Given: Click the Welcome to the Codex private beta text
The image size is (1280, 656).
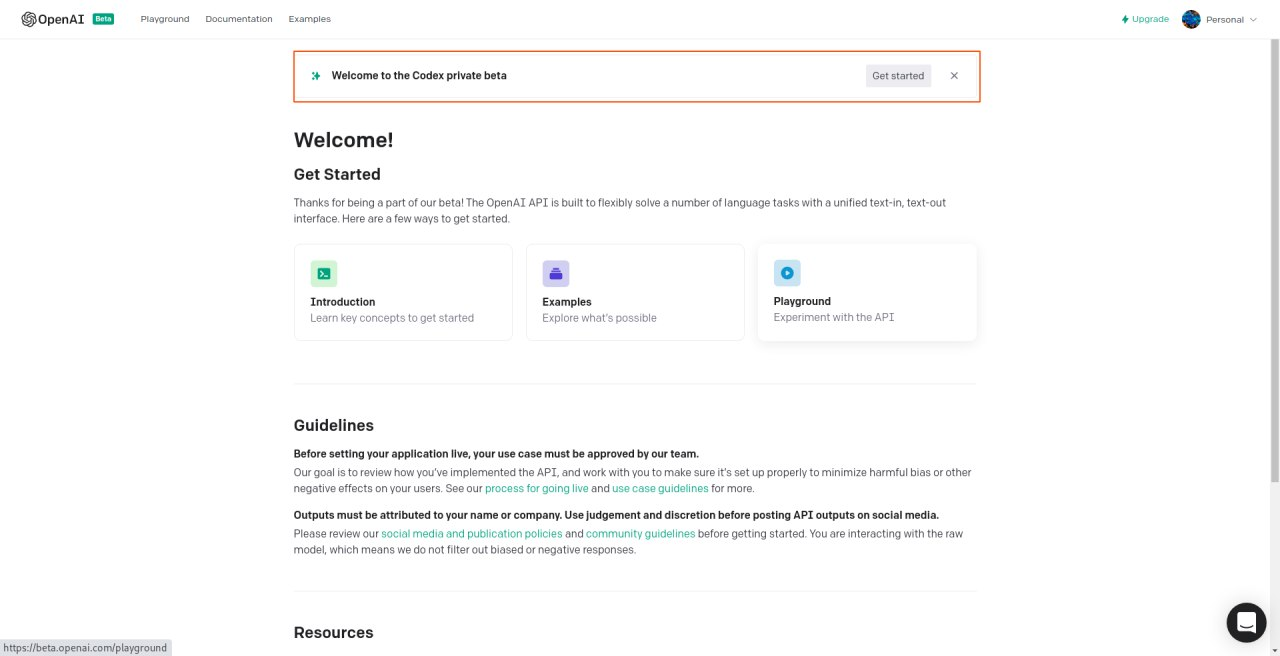Looking at the screenshot, I should tap(419, 76).
